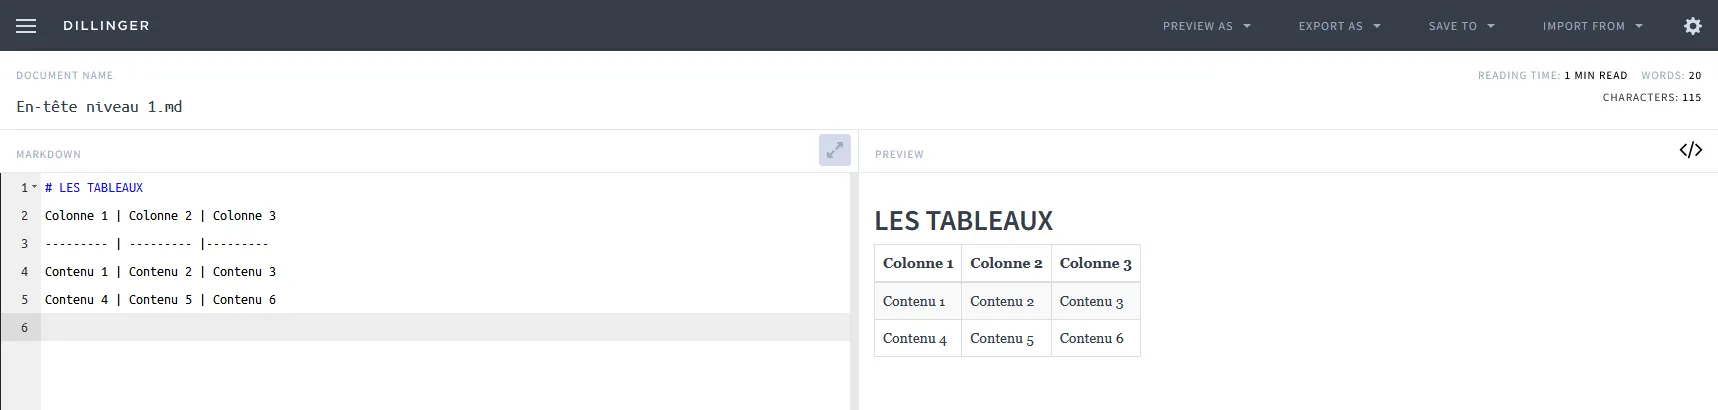
Task: Place cursor on empty line 6
Action: coord(400,328)
